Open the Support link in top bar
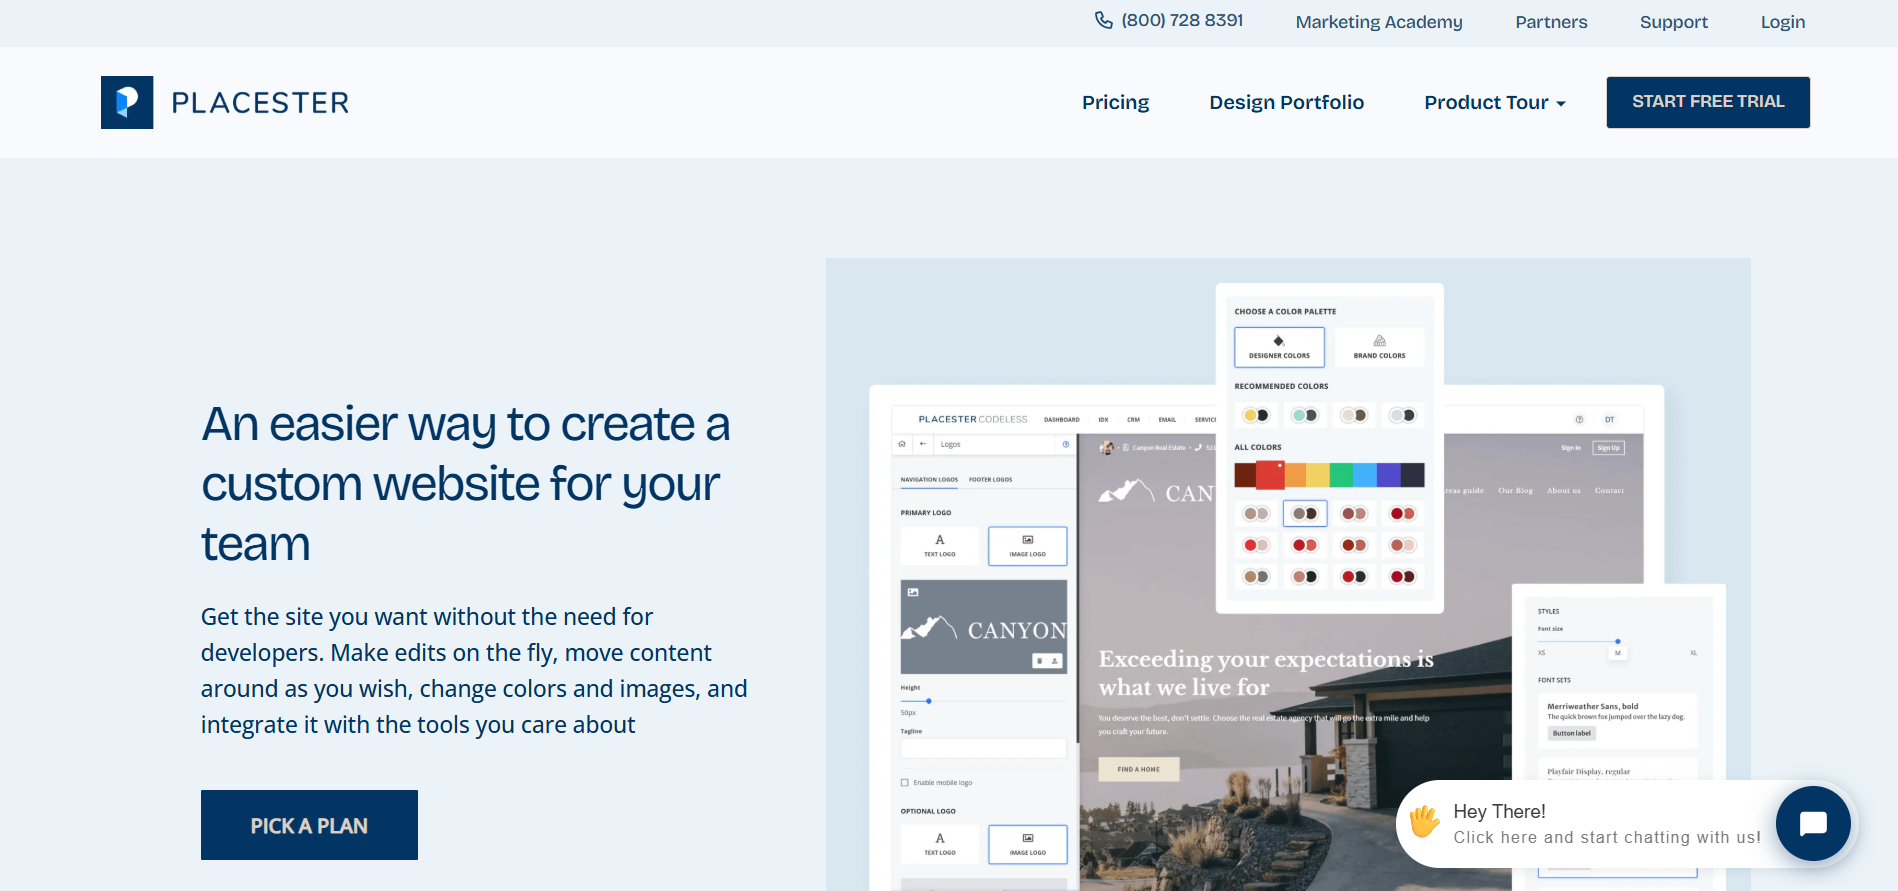This screenshot has width=1898, height=891. [x=1674, y=22]
